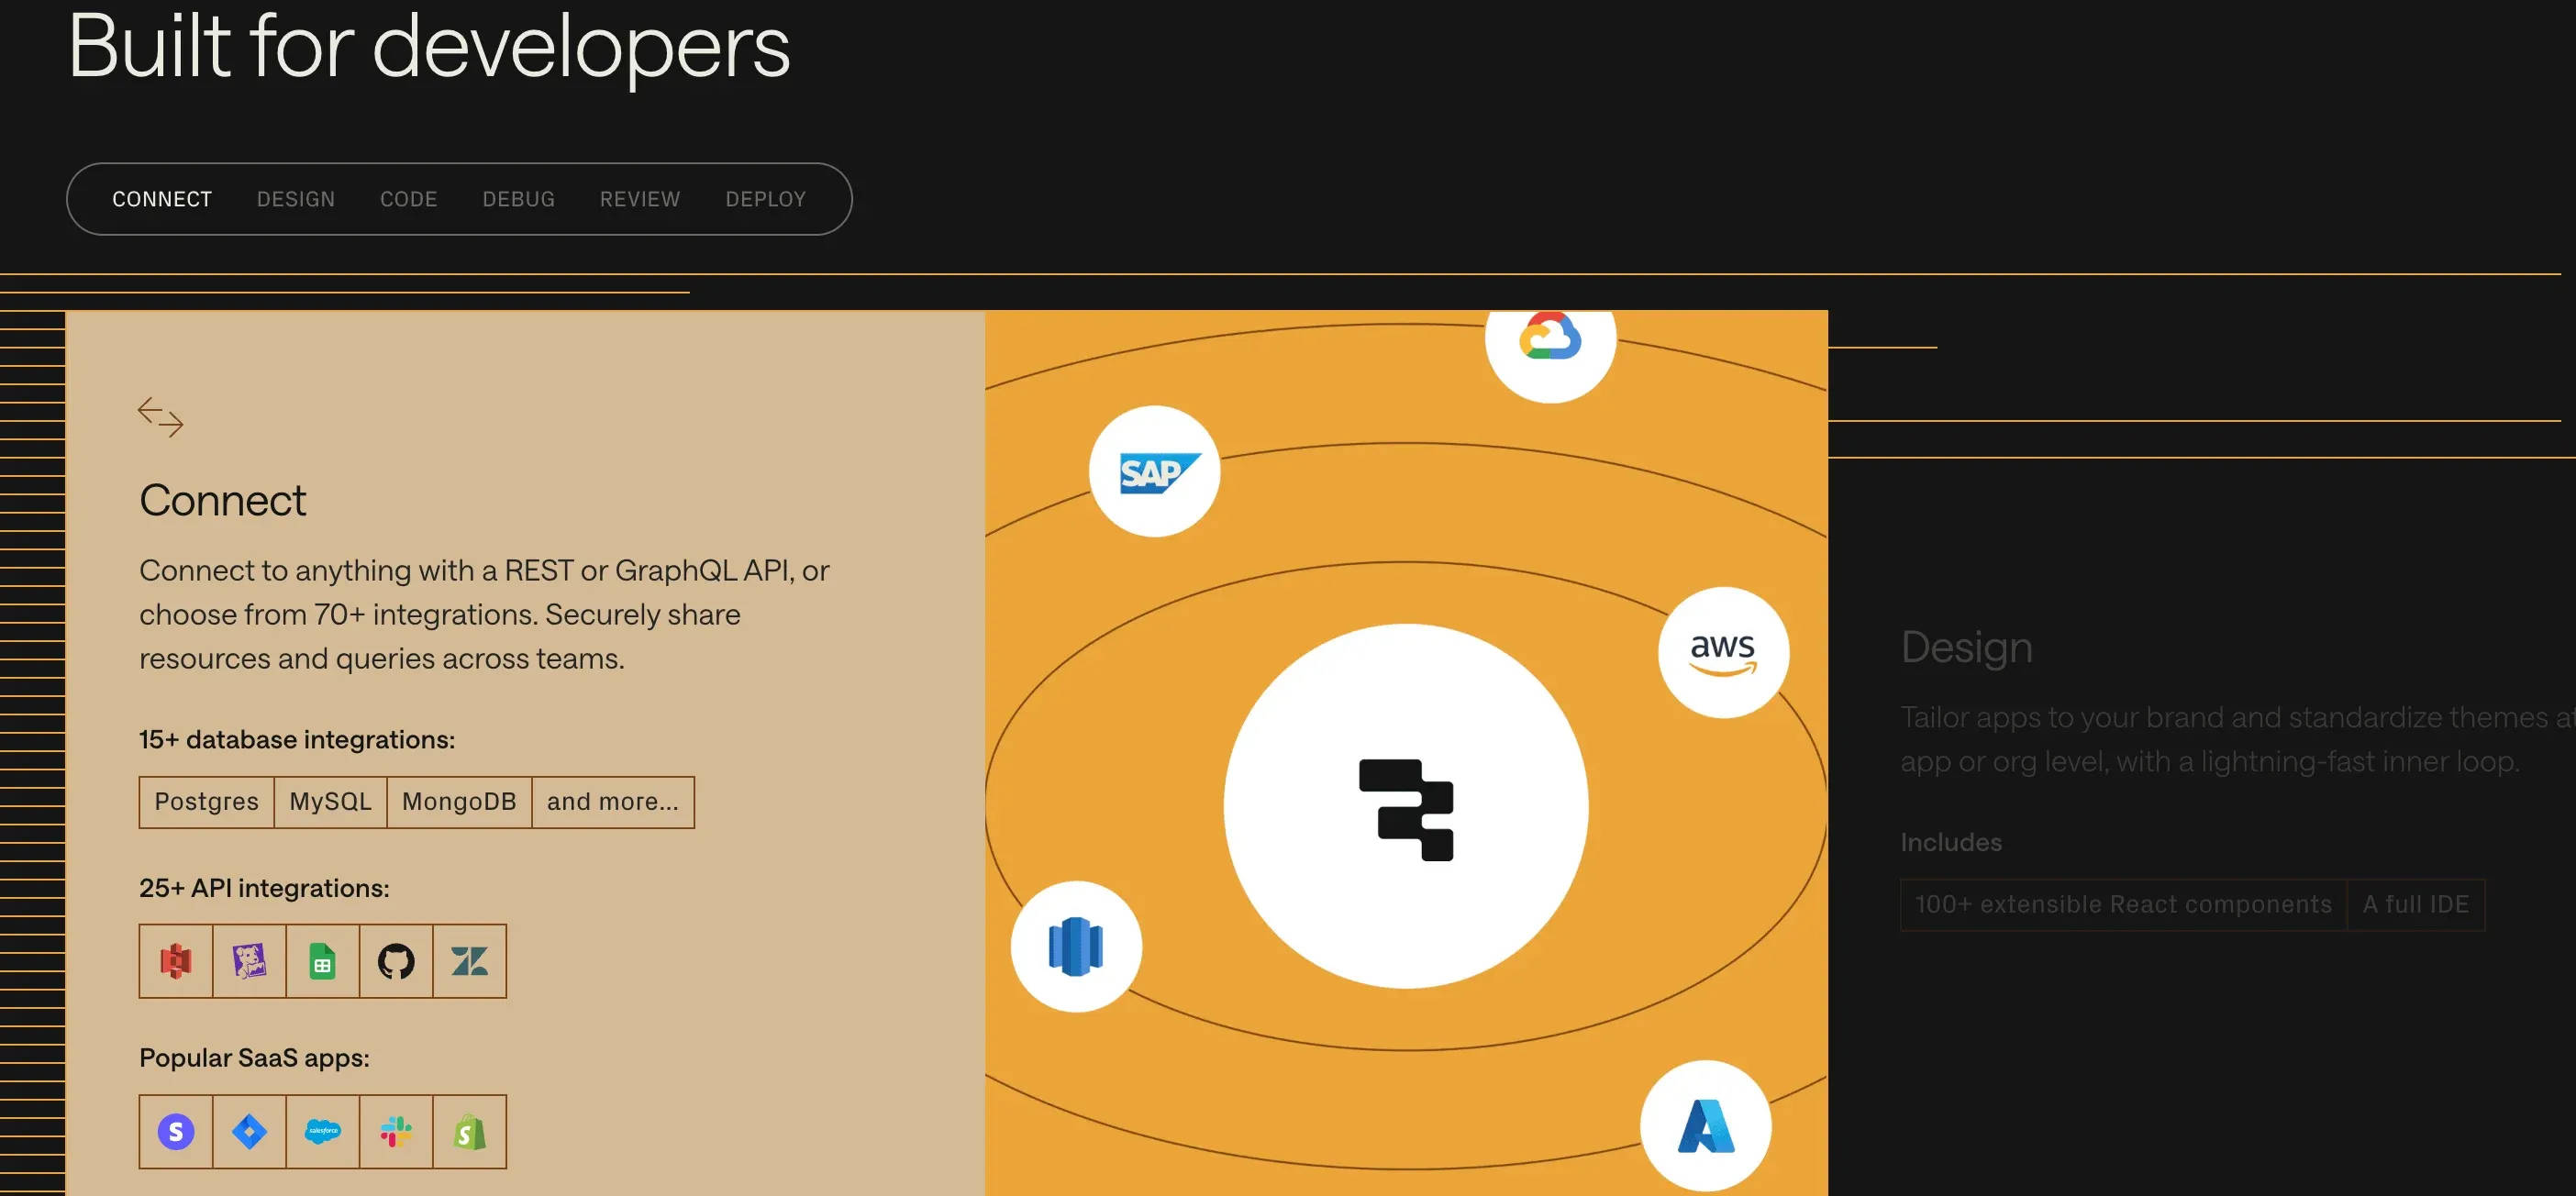Click the GitHub API integration icon
This screenshot has height=1196, width=2576.
click(396, 959)
